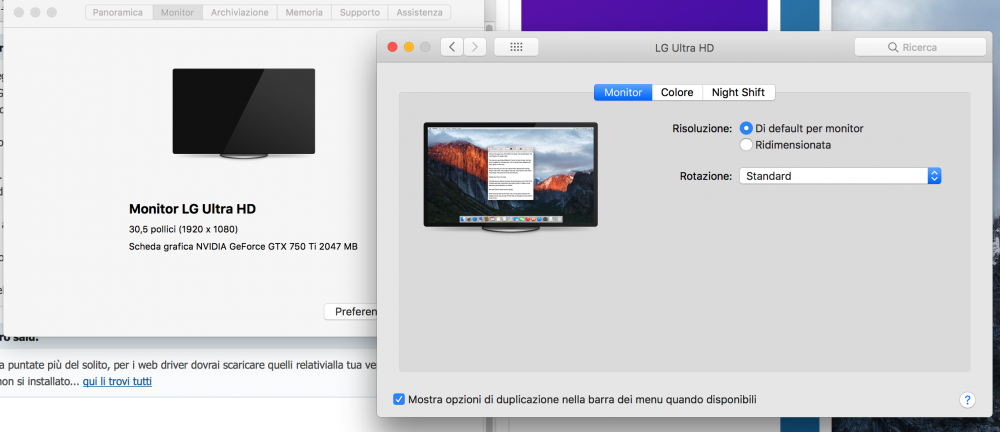This screenshot has width=1000, height=432.
Task: Open the Archiviazione tab
Action: pyautogui.click(x=240, y=12)
